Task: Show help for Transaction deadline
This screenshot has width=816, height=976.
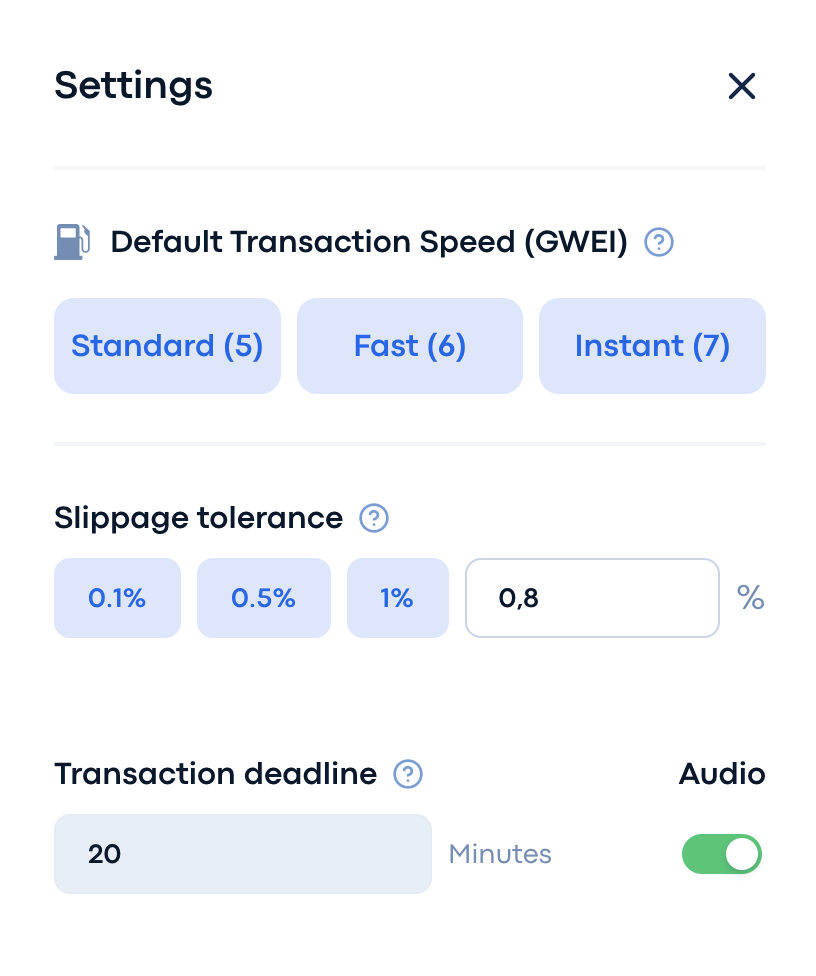Action: click(x=408, y=774)
